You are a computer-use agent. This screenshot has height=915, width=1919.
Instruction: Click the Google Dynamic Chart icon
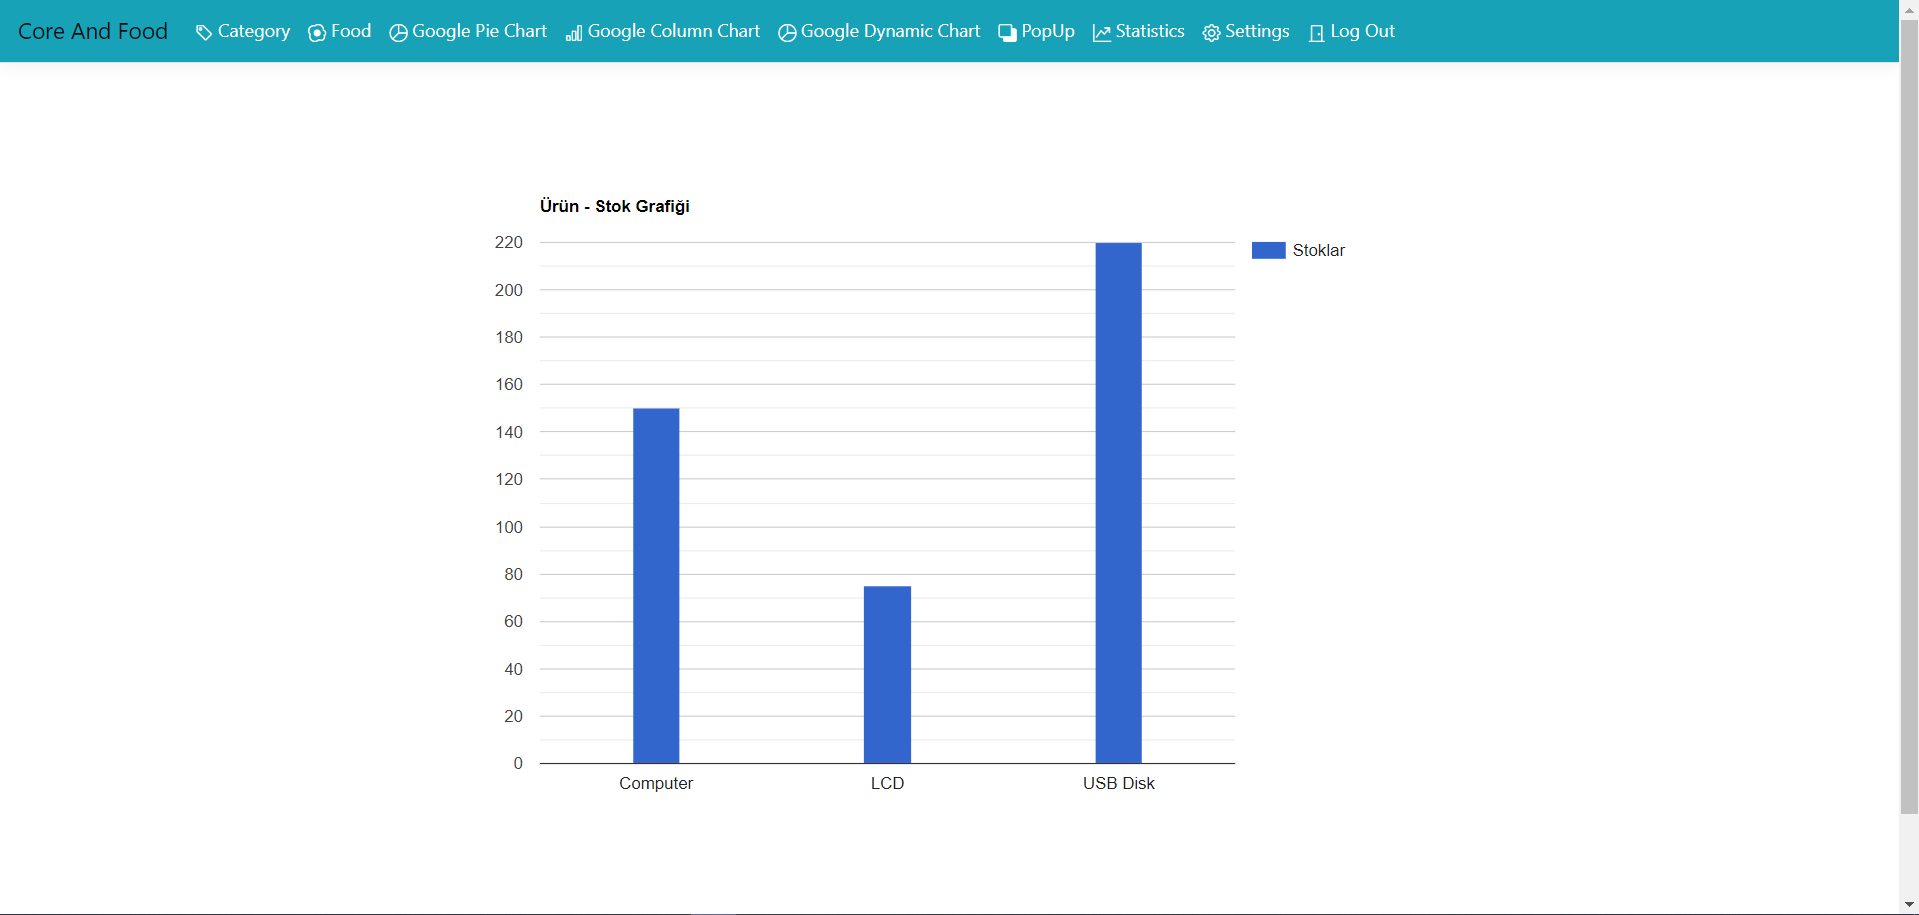click(x=787, y=31)
